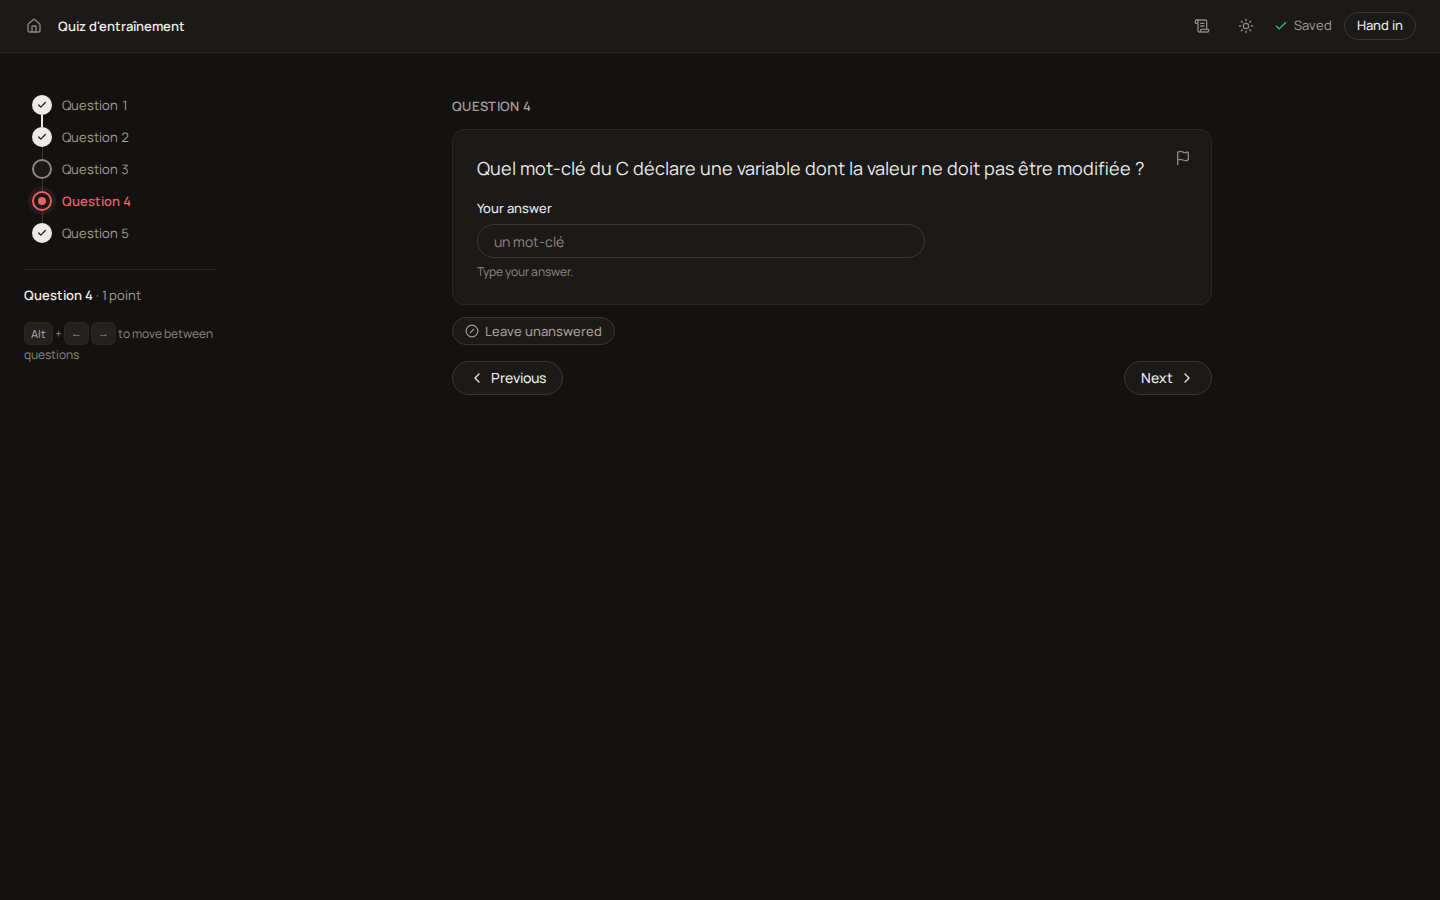Click the question text about C keyword
1440x900 pixels.
click(810, 169)
